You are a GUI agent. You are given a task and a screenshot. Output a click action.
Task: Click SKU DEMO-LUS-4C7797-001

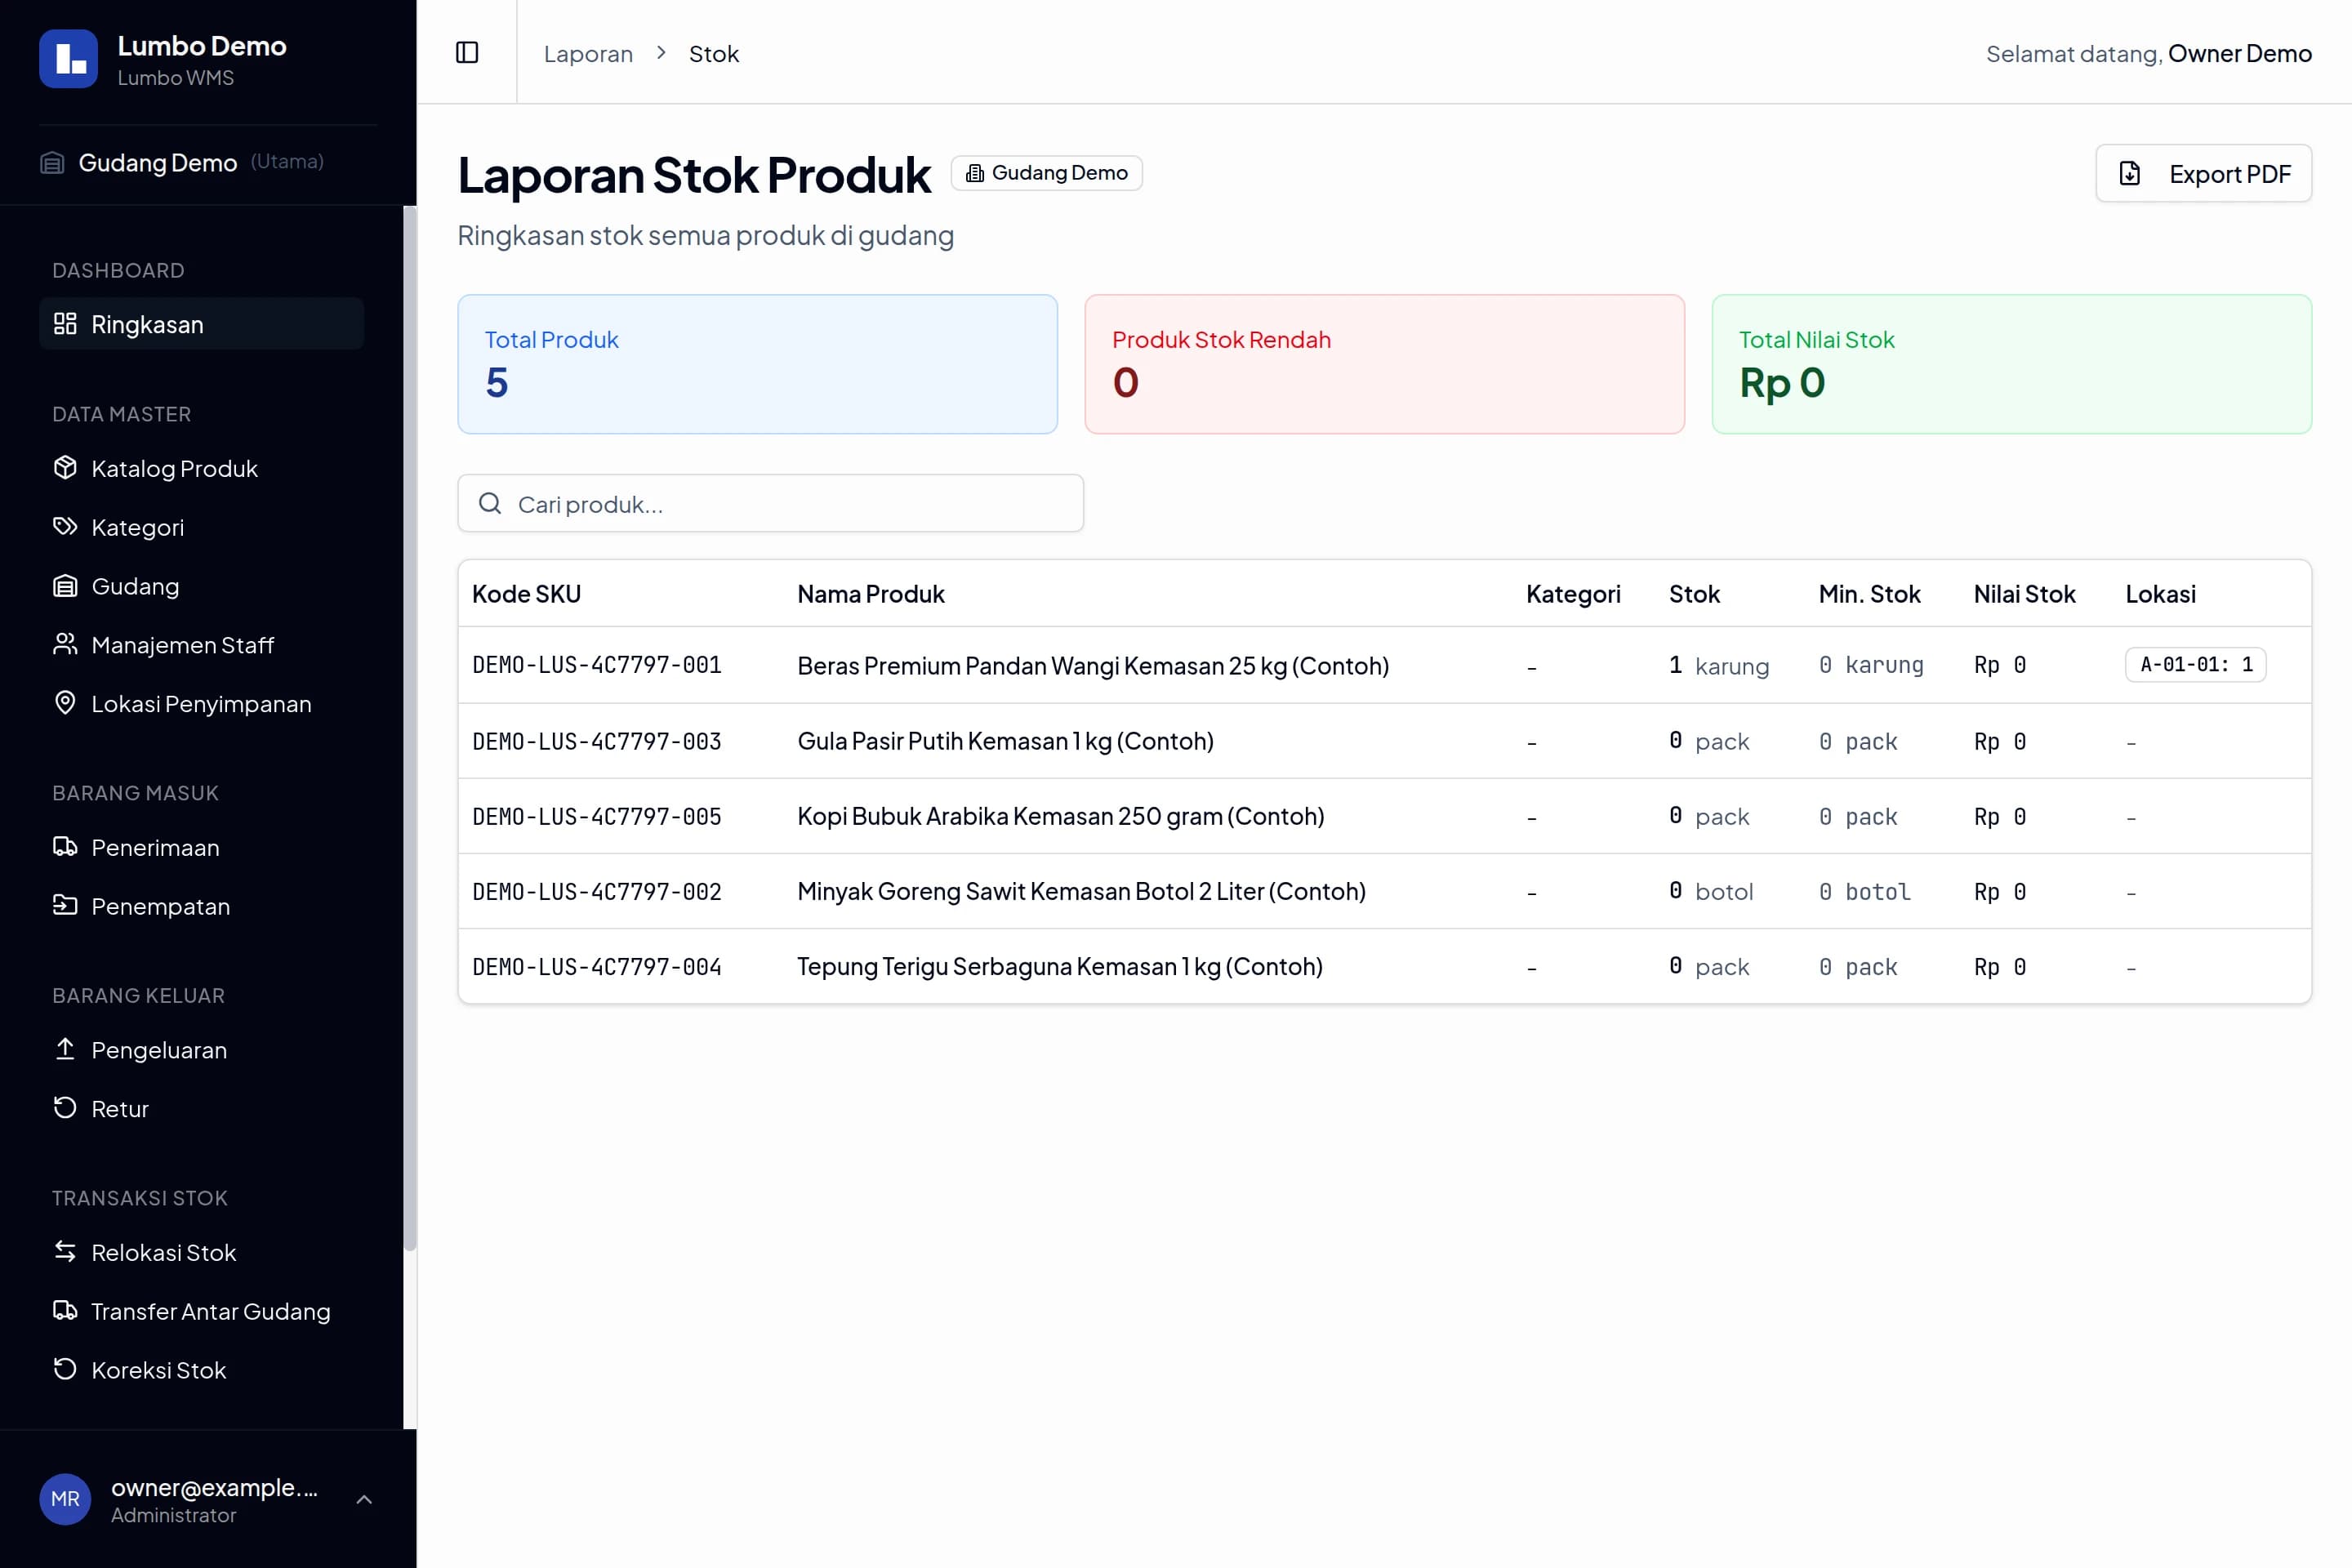[x=596, y=665]
